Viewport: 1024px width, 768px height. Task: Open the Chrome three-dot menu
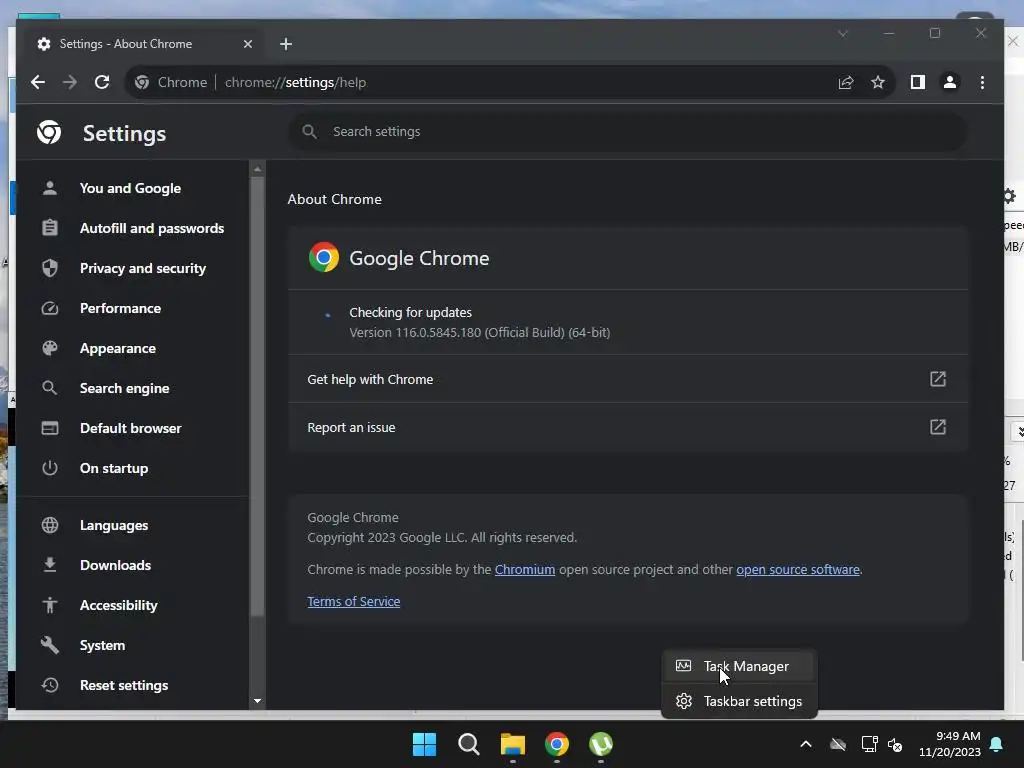tap(982, 82)
